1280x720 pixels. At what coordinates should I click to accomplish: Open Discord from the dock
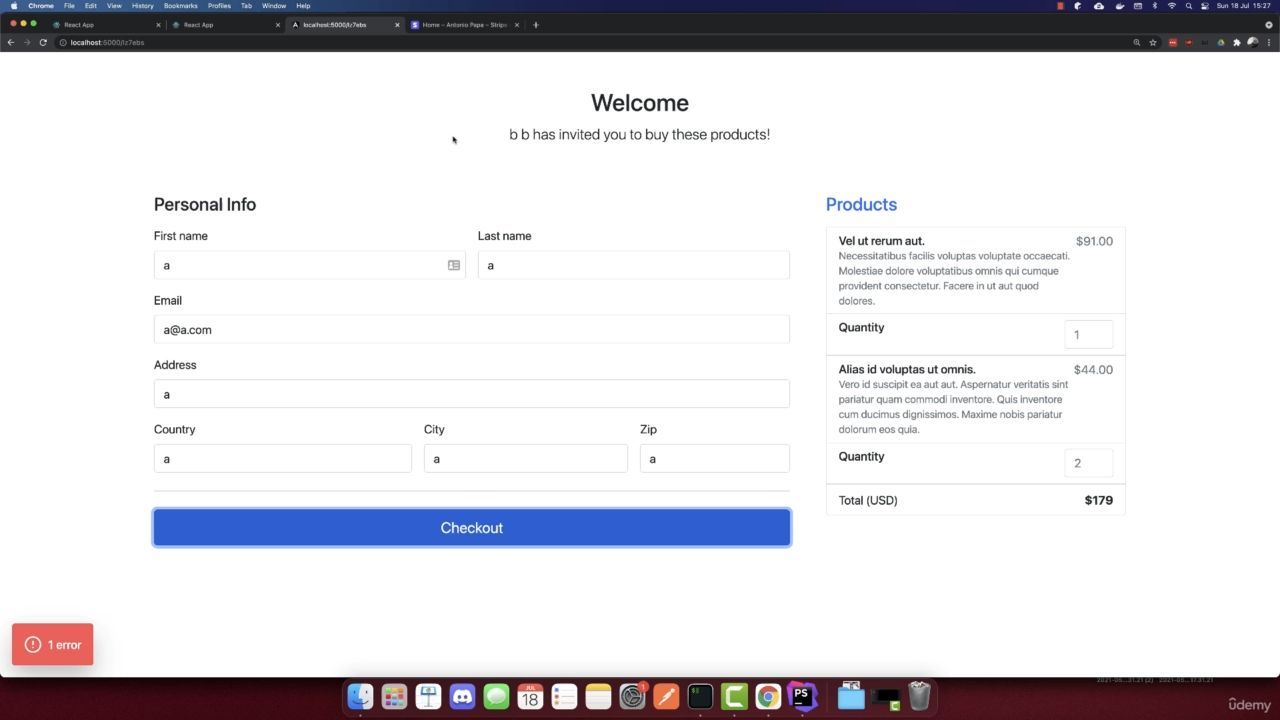click(462, 696)
